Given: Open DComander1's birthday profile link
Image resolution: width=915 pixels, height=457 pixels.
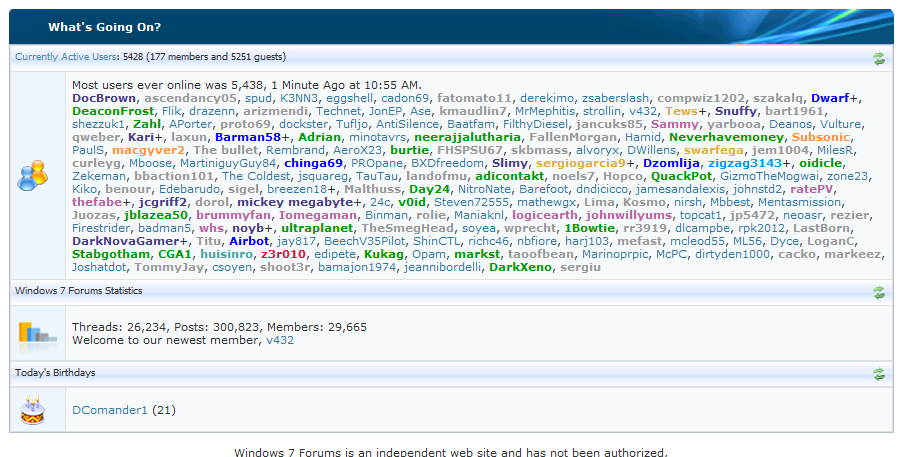Looking at the screenshot, I should [110, 410].
